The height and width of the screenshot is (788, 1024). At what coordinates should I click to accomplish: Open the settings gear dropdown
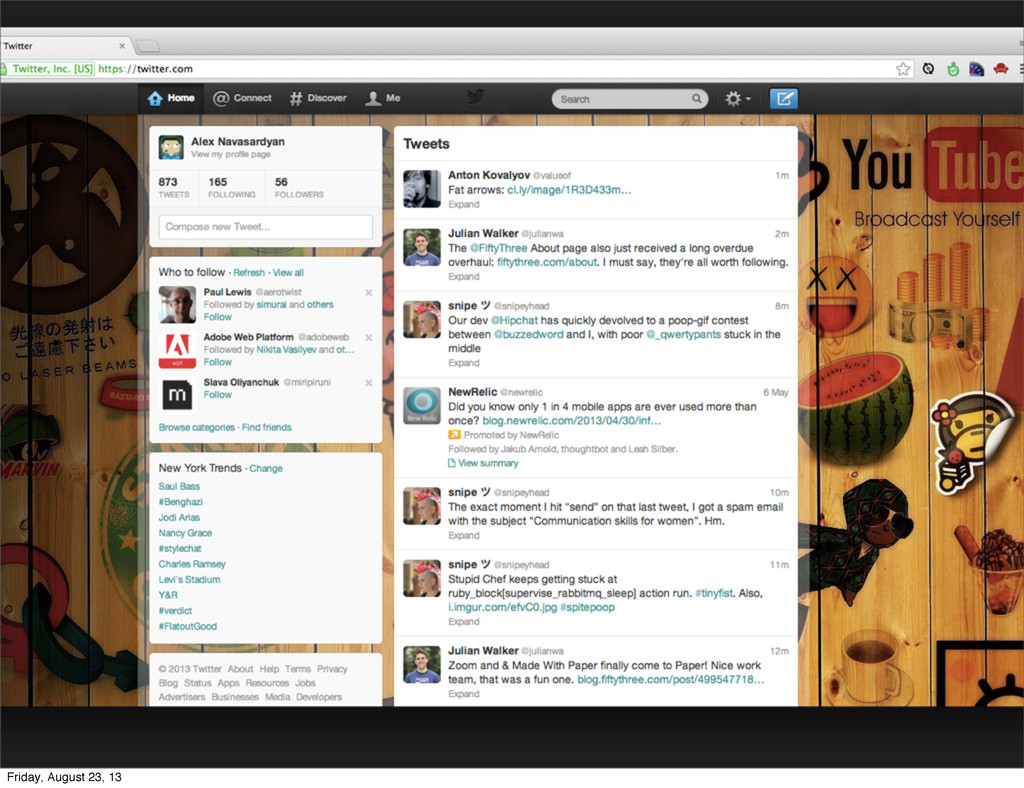pos(738,99)
